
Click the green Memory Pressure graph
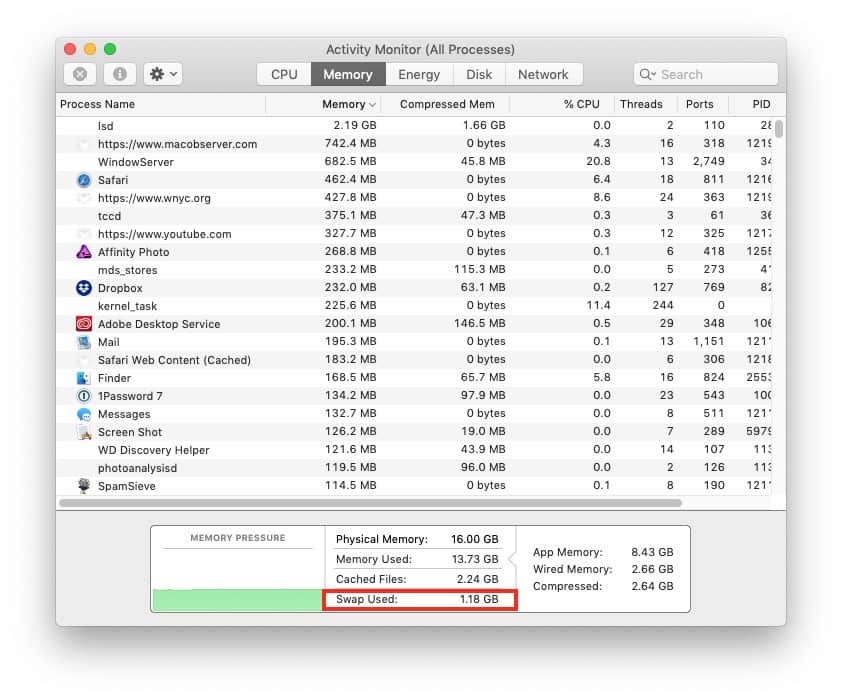click(236, 599)
